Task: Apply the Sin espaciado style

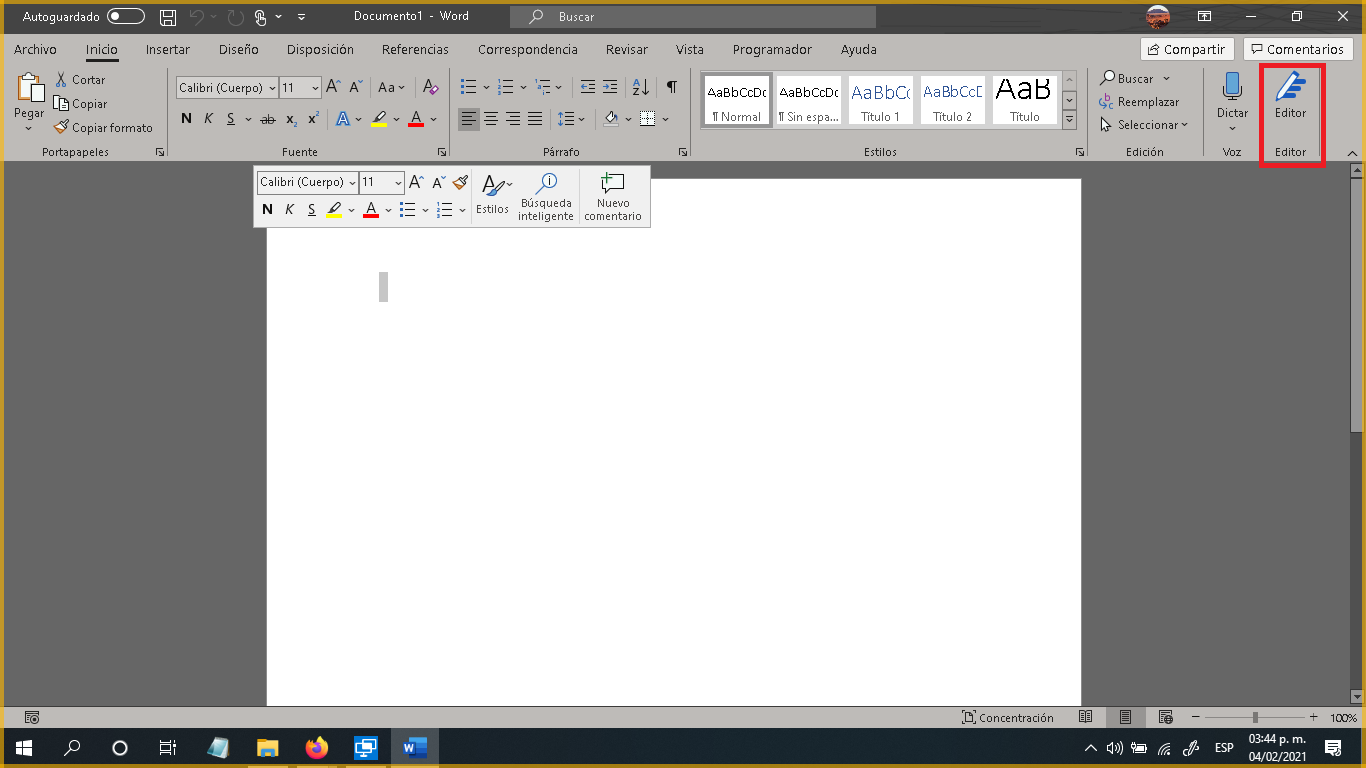Action: pos(808,100)
